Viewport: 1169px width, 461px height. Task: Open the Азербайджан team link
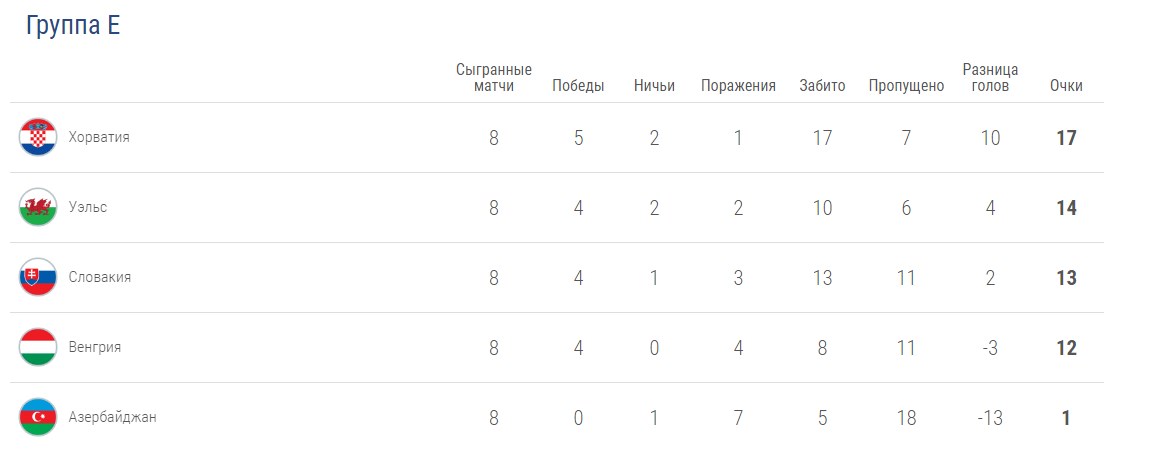pyautogui.click(x=112, y=417)
